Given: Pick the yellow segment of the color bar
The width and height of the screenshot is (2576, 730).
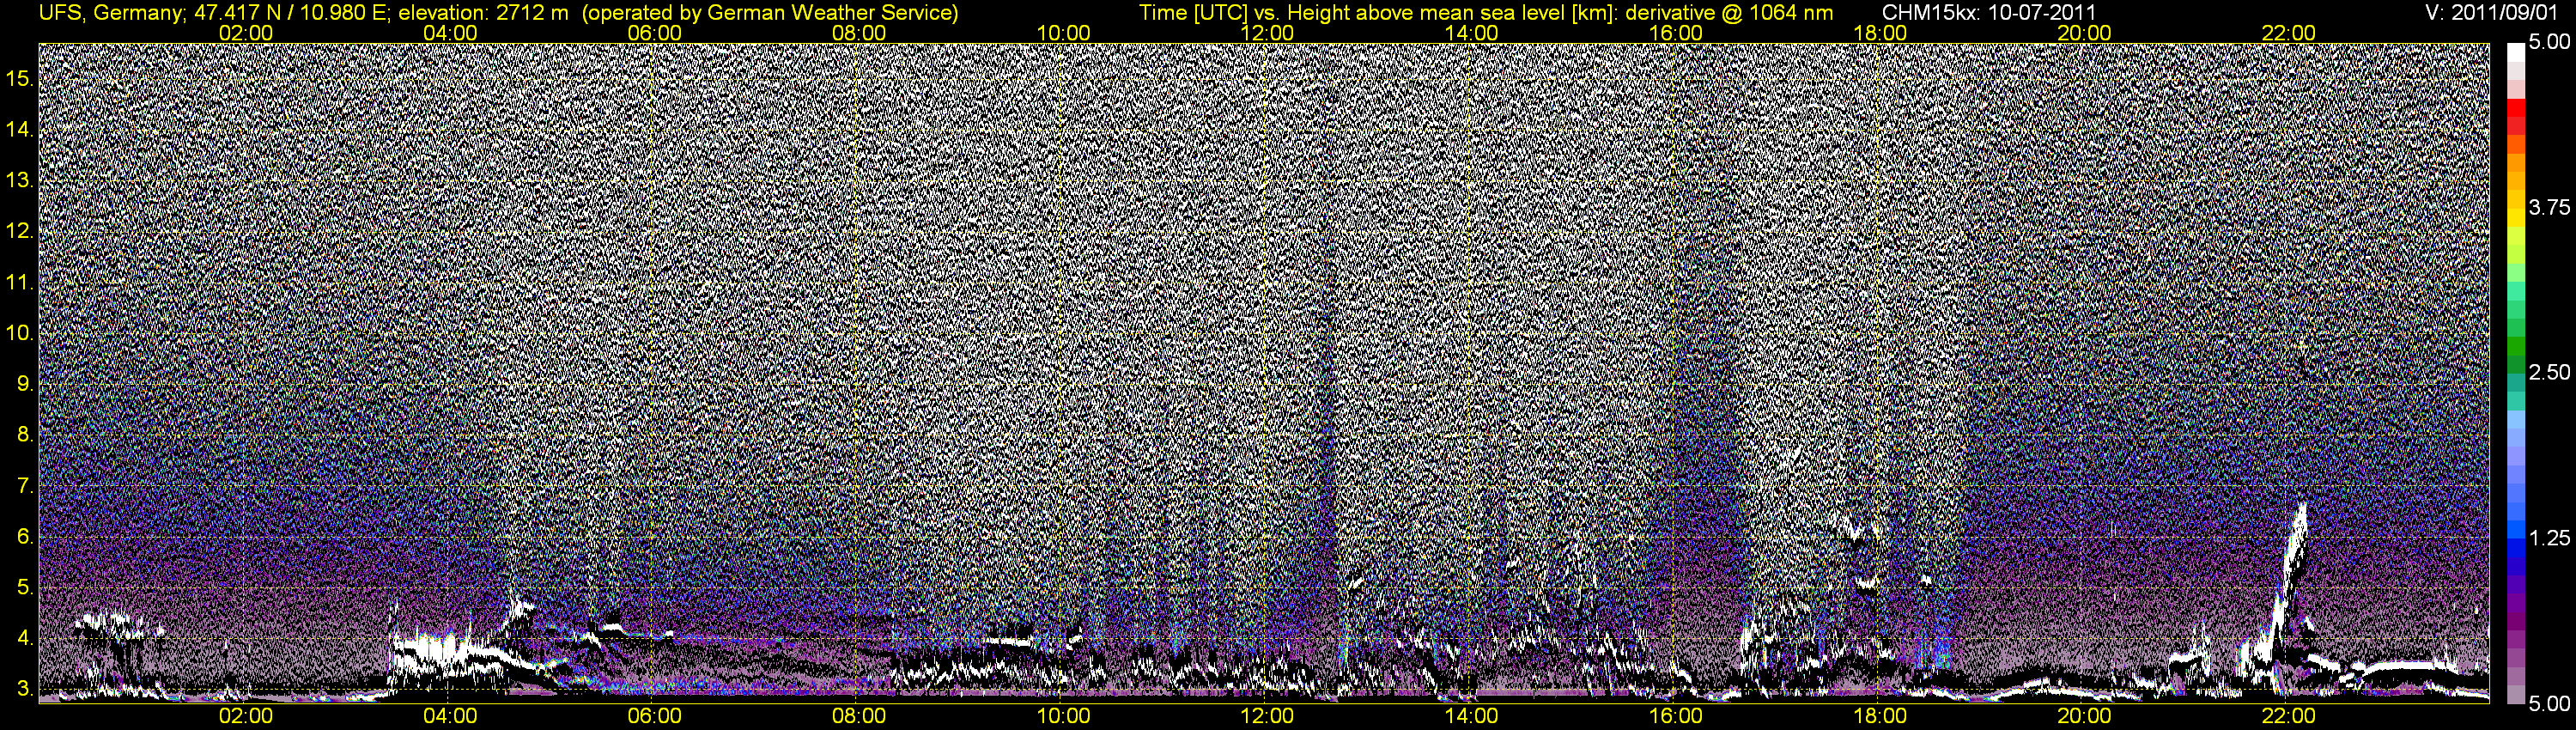Looking at the screenshot, I should coord(2516,216).
